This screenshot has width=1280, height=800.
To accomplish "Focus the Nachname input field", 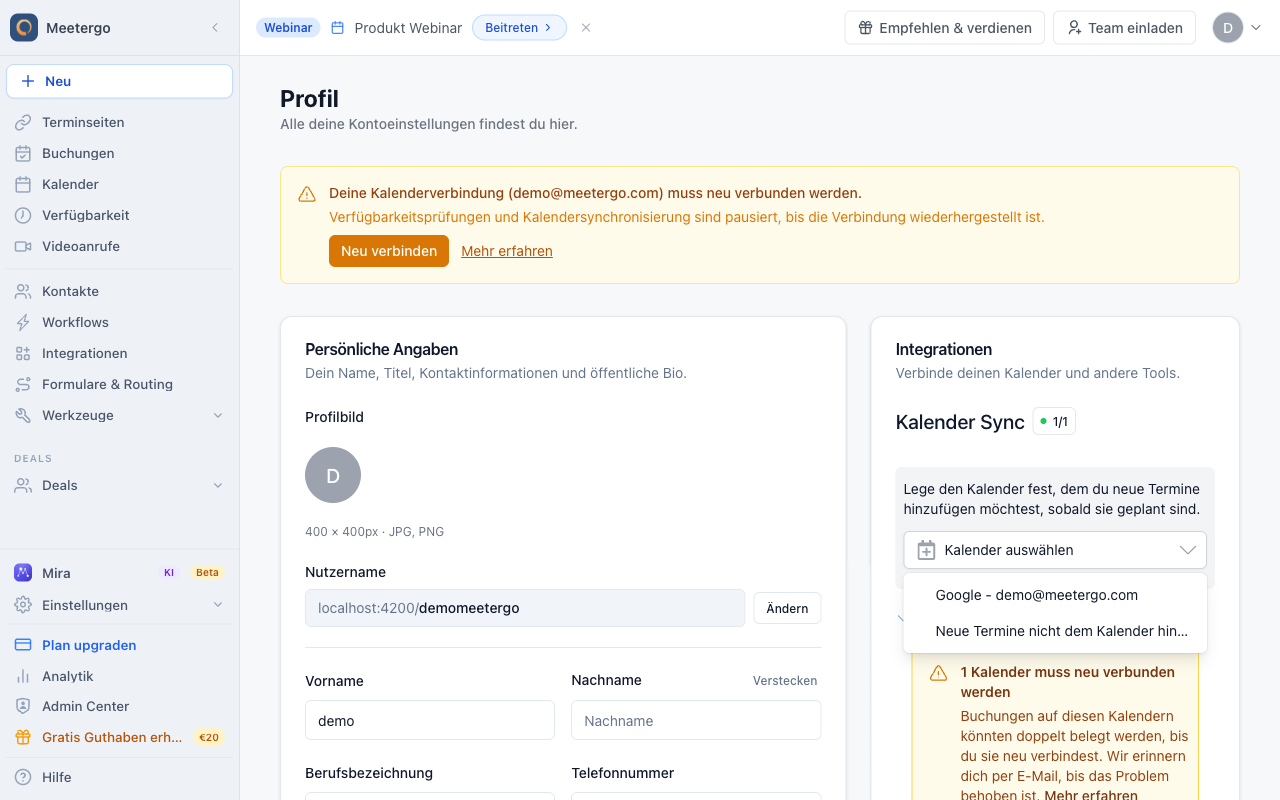I will coord(696,720).
